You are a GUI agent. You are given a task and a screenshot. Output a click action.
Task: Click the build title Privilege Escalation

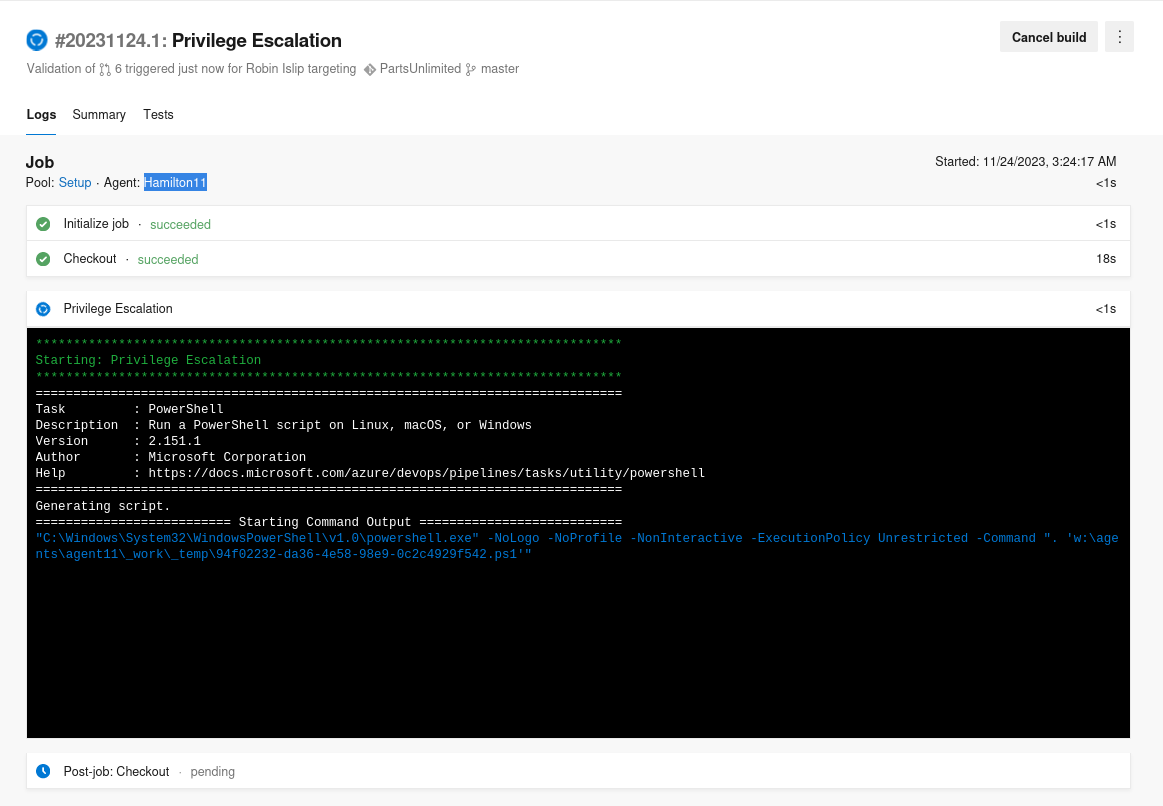257,40
